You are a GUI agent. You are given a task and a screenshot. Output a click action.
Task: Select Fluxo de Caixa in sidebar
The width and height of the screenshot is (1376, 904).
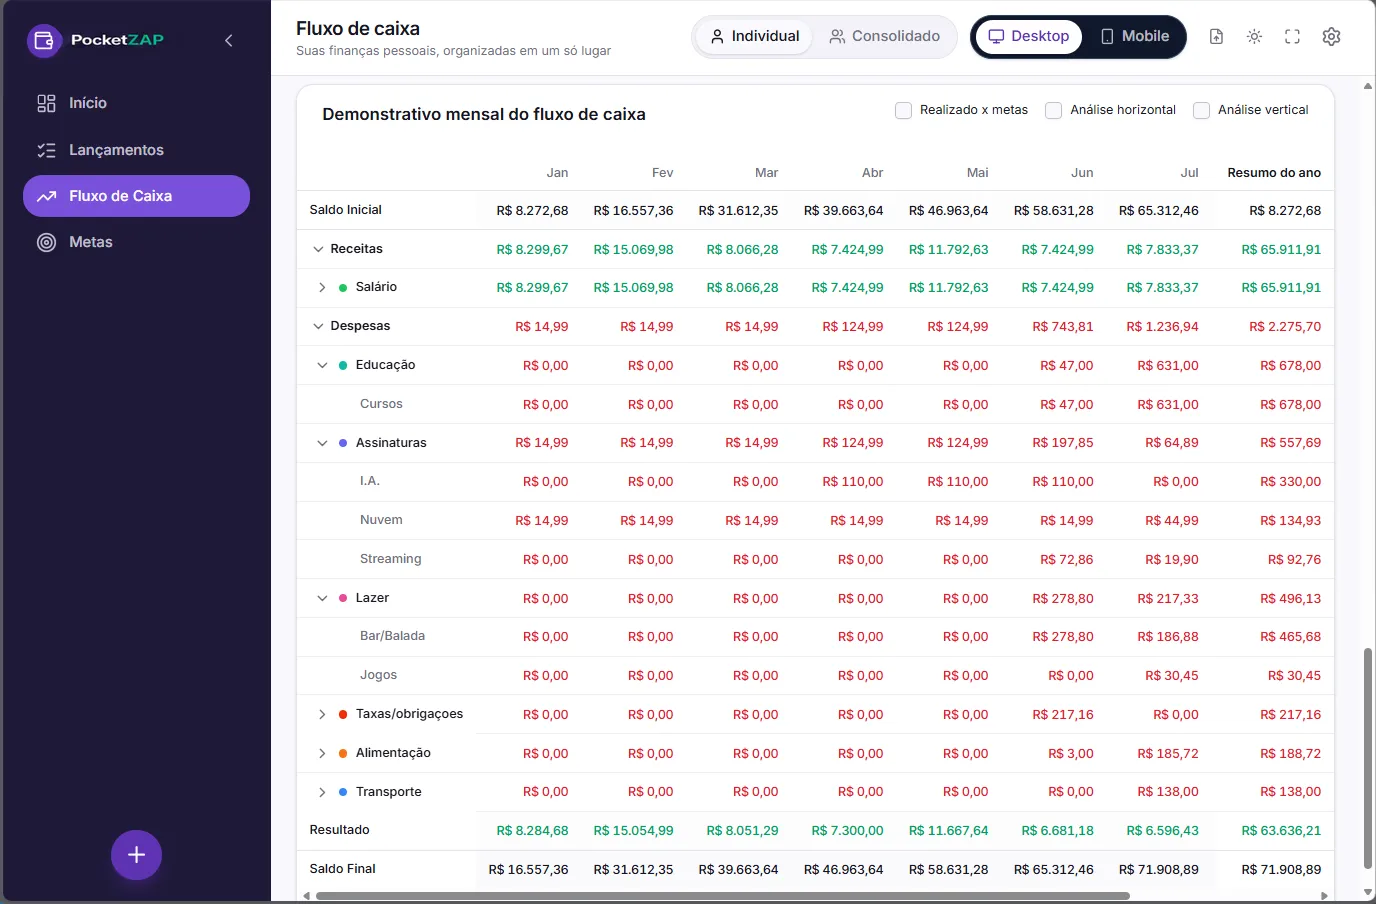click(x=136, y=196)
